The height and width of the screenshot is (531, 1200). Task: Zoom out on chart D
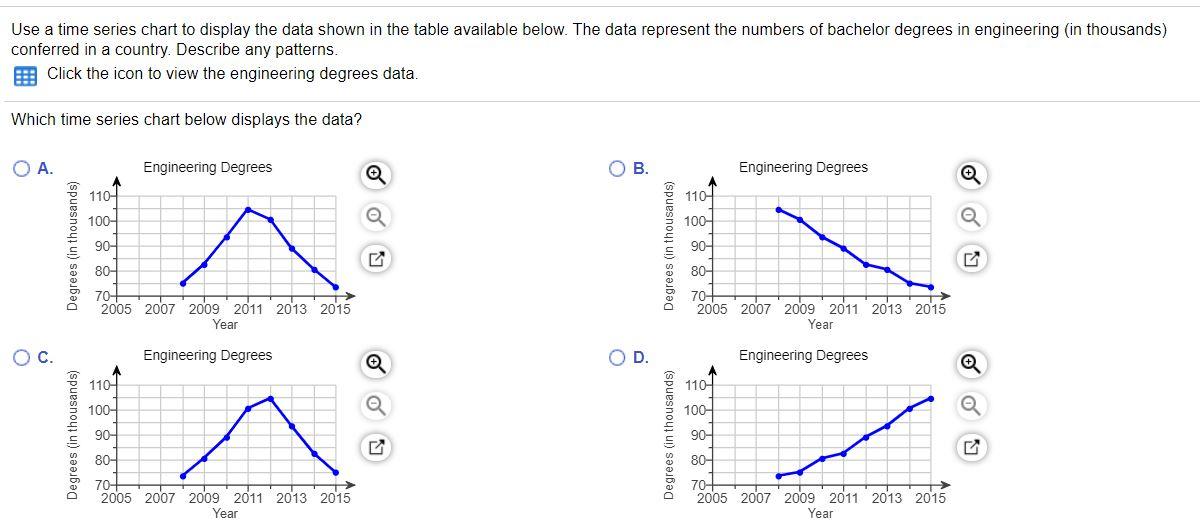coord(970,406)
